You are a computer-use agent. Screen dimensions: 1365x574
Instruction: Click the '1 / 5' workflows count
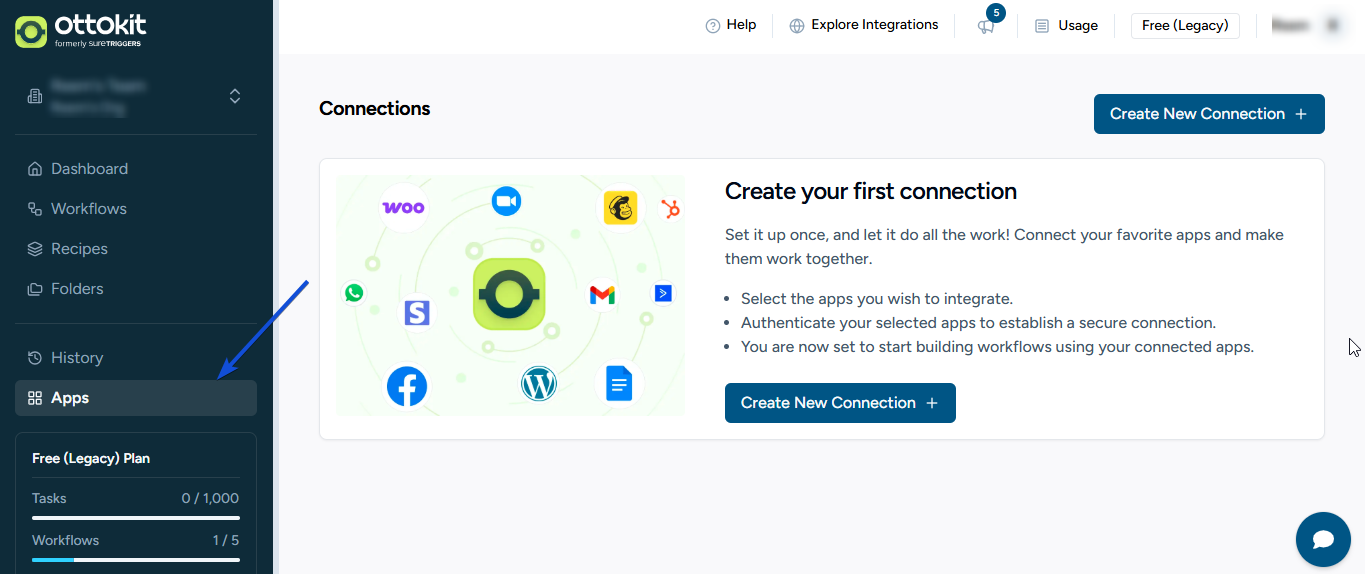click(226, 540)
